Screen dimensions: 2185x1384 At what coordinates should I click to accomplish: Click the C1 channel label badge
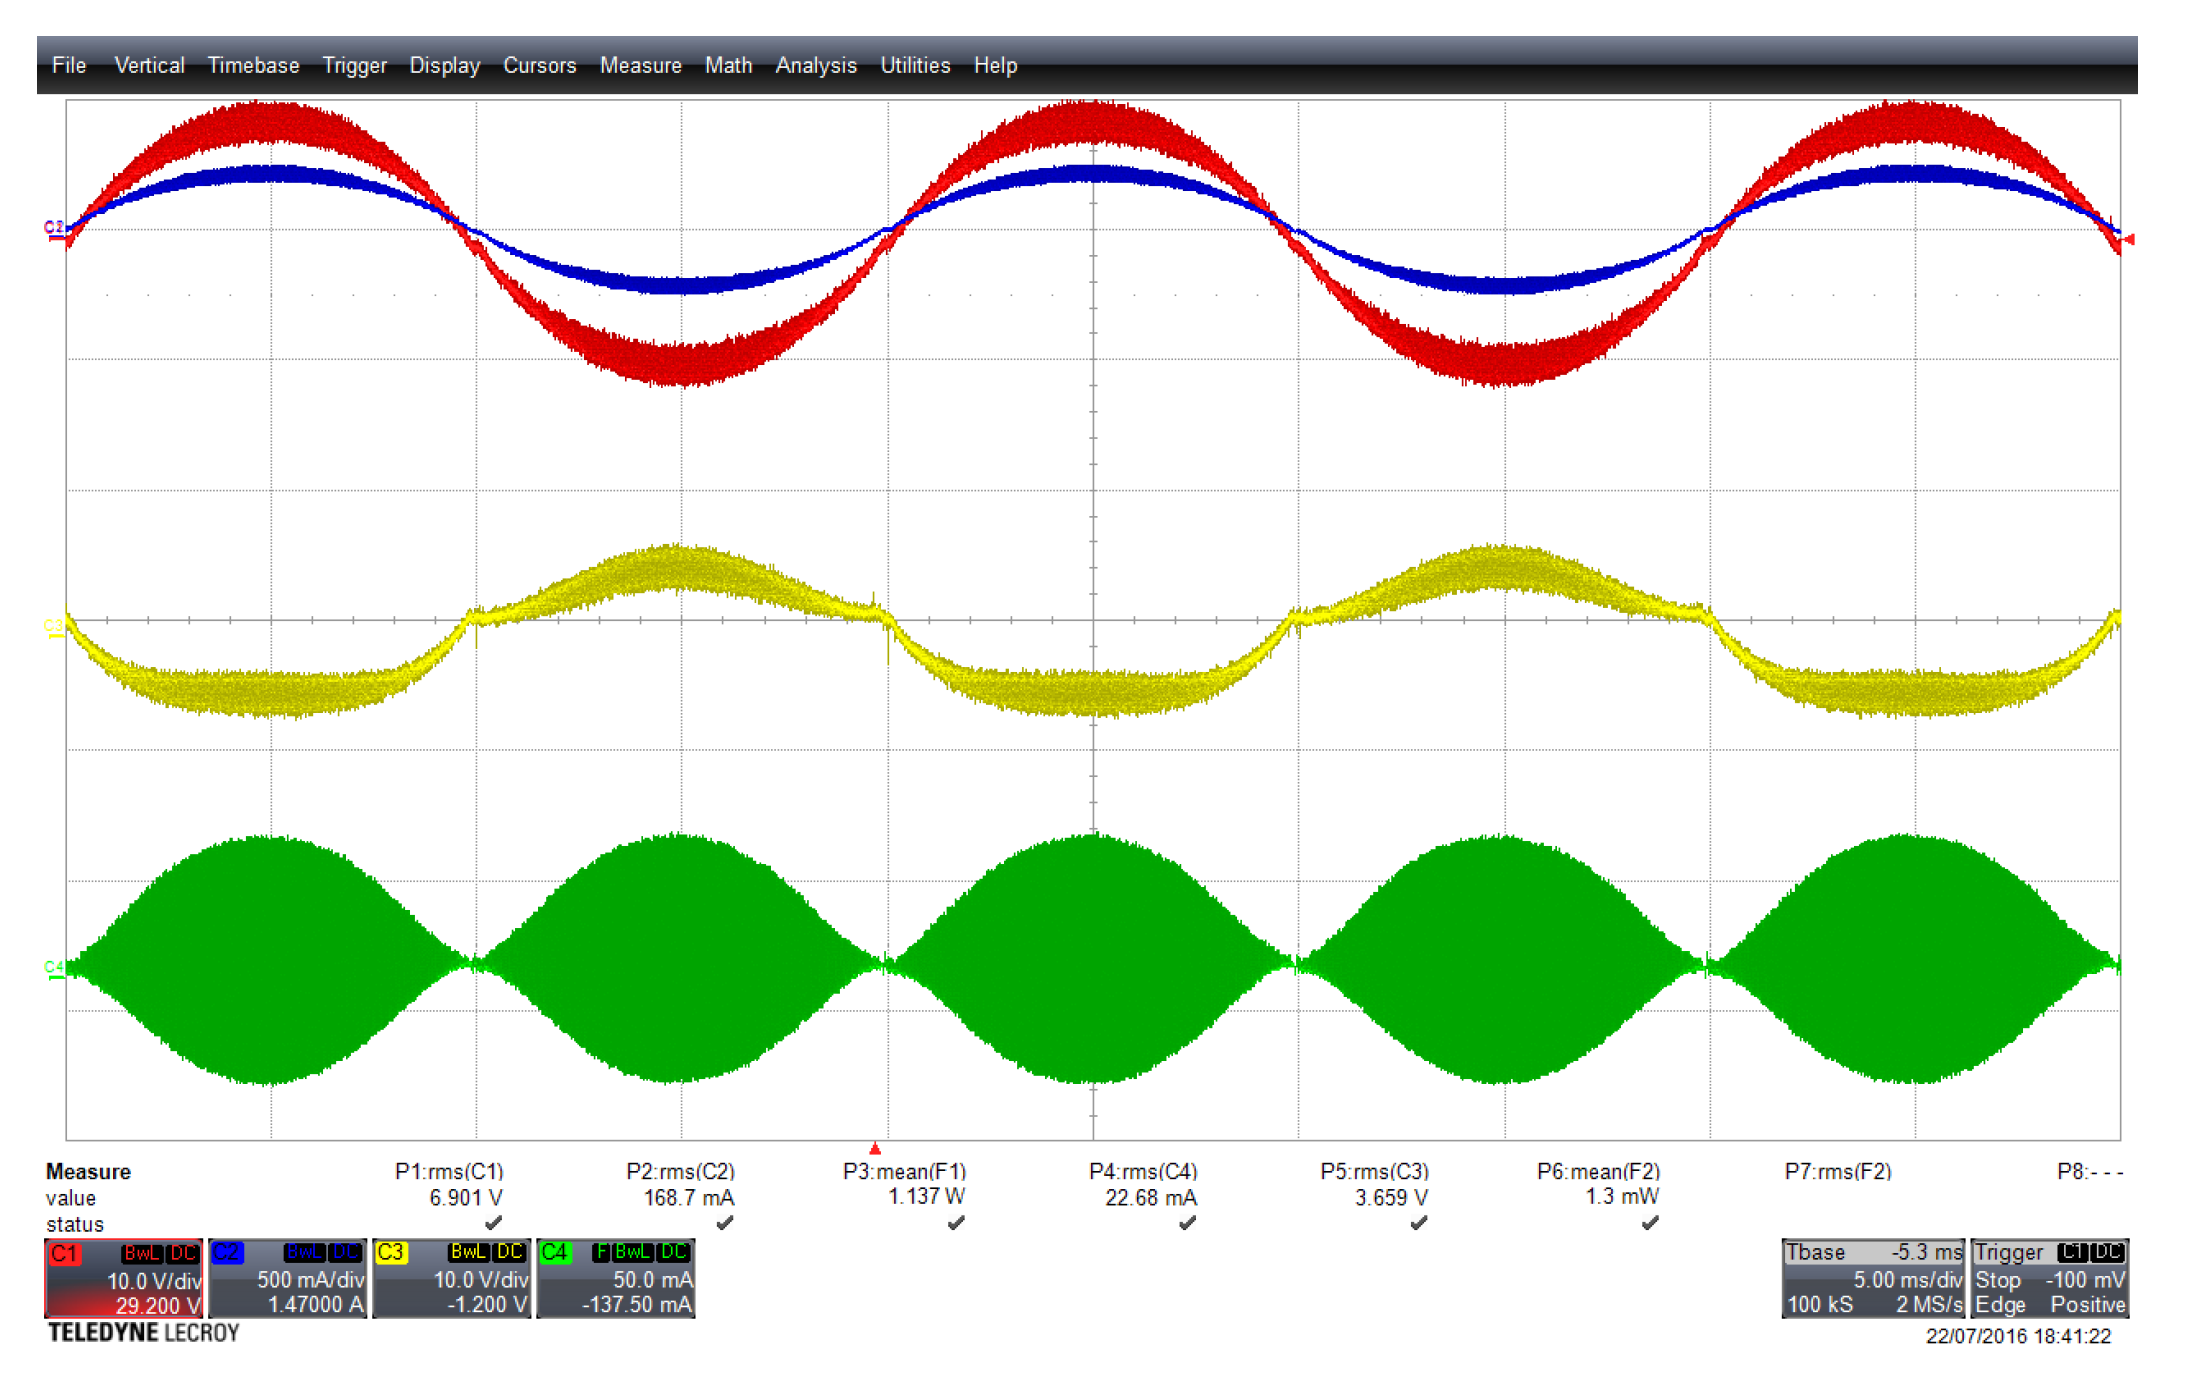pos(65,1253)
